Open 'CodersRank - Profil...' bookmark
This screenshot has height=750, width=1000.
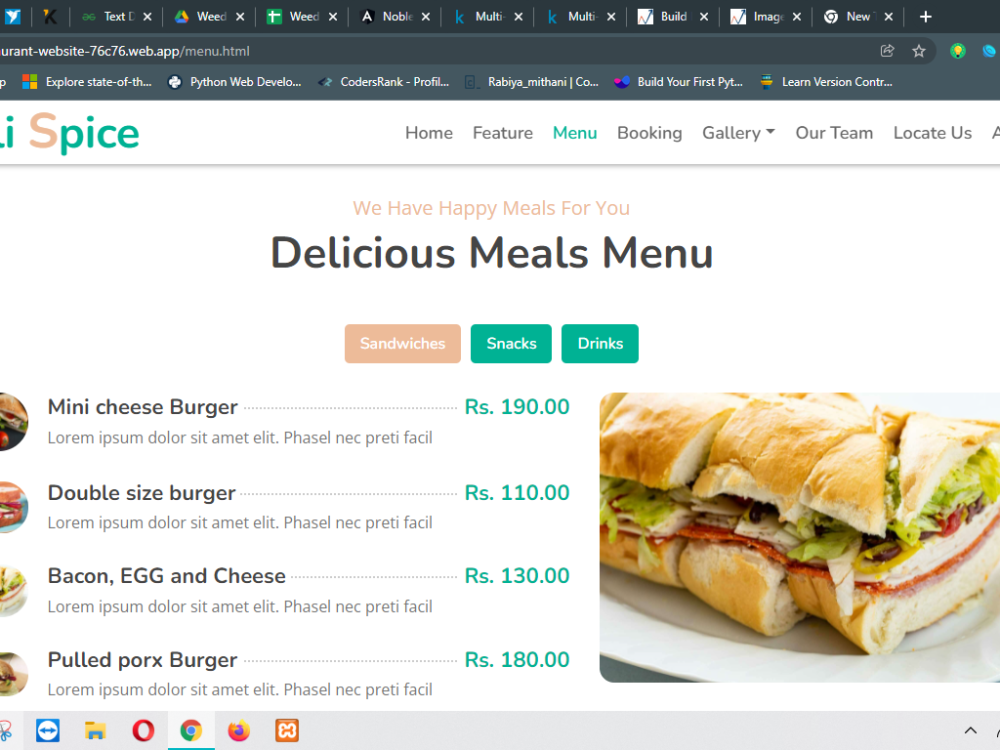[385, 82]
